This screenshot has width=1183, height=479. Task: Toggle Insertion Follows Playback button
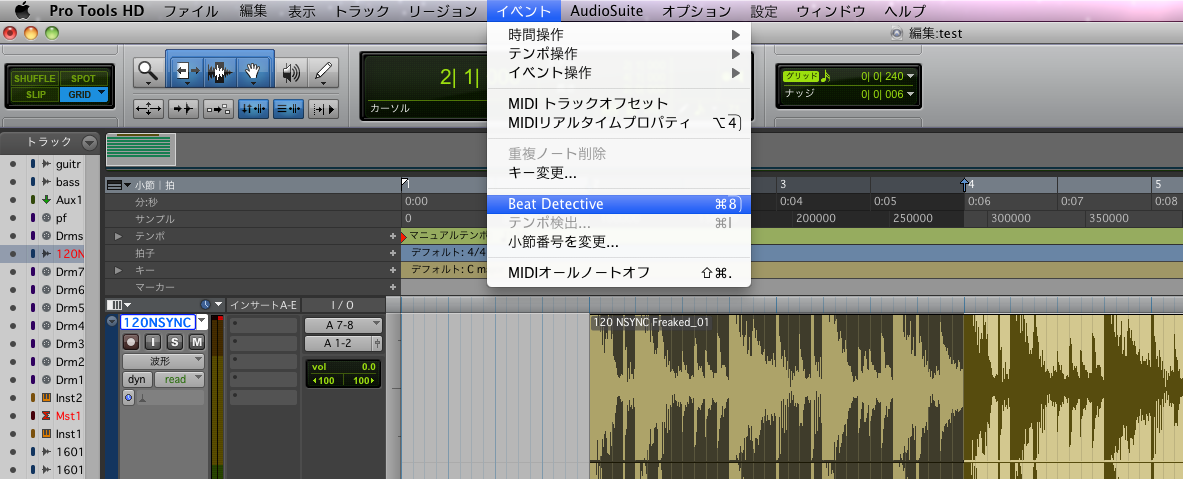click(323, 109)
